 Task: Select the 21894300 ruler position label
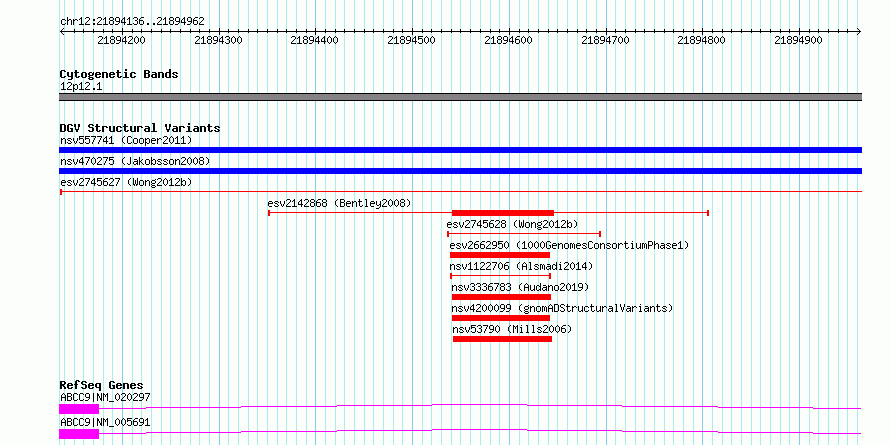point(218,40)
